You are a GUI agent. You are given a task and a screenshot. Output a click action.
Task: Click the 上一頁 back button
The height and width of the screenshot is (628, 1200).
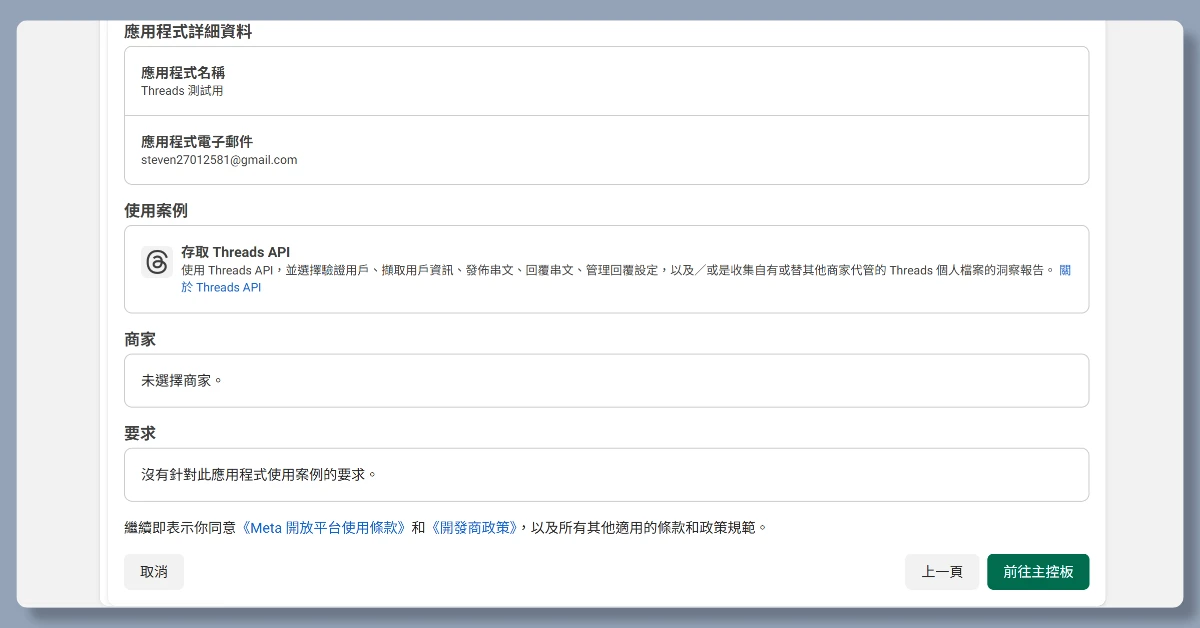pyautogui.click(x=942, y=572)
